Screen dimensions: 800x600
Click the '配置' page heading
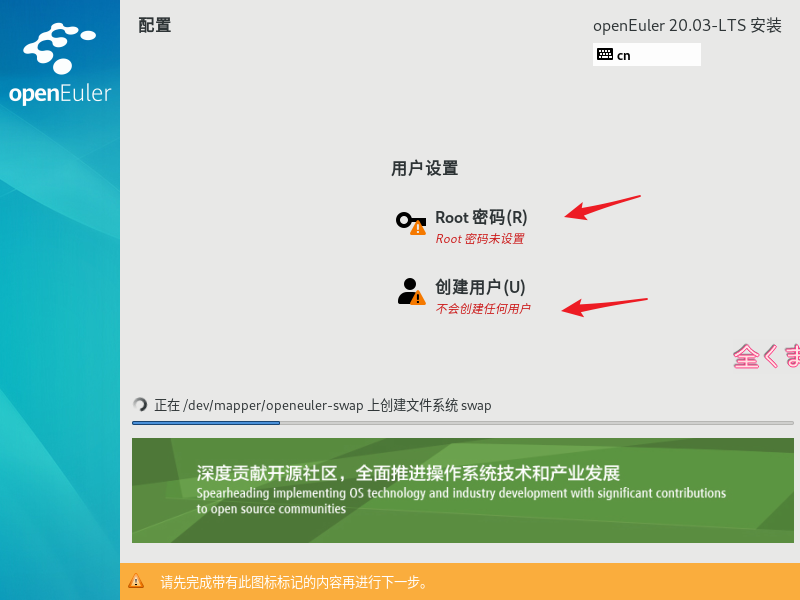(x=155, y=25)
